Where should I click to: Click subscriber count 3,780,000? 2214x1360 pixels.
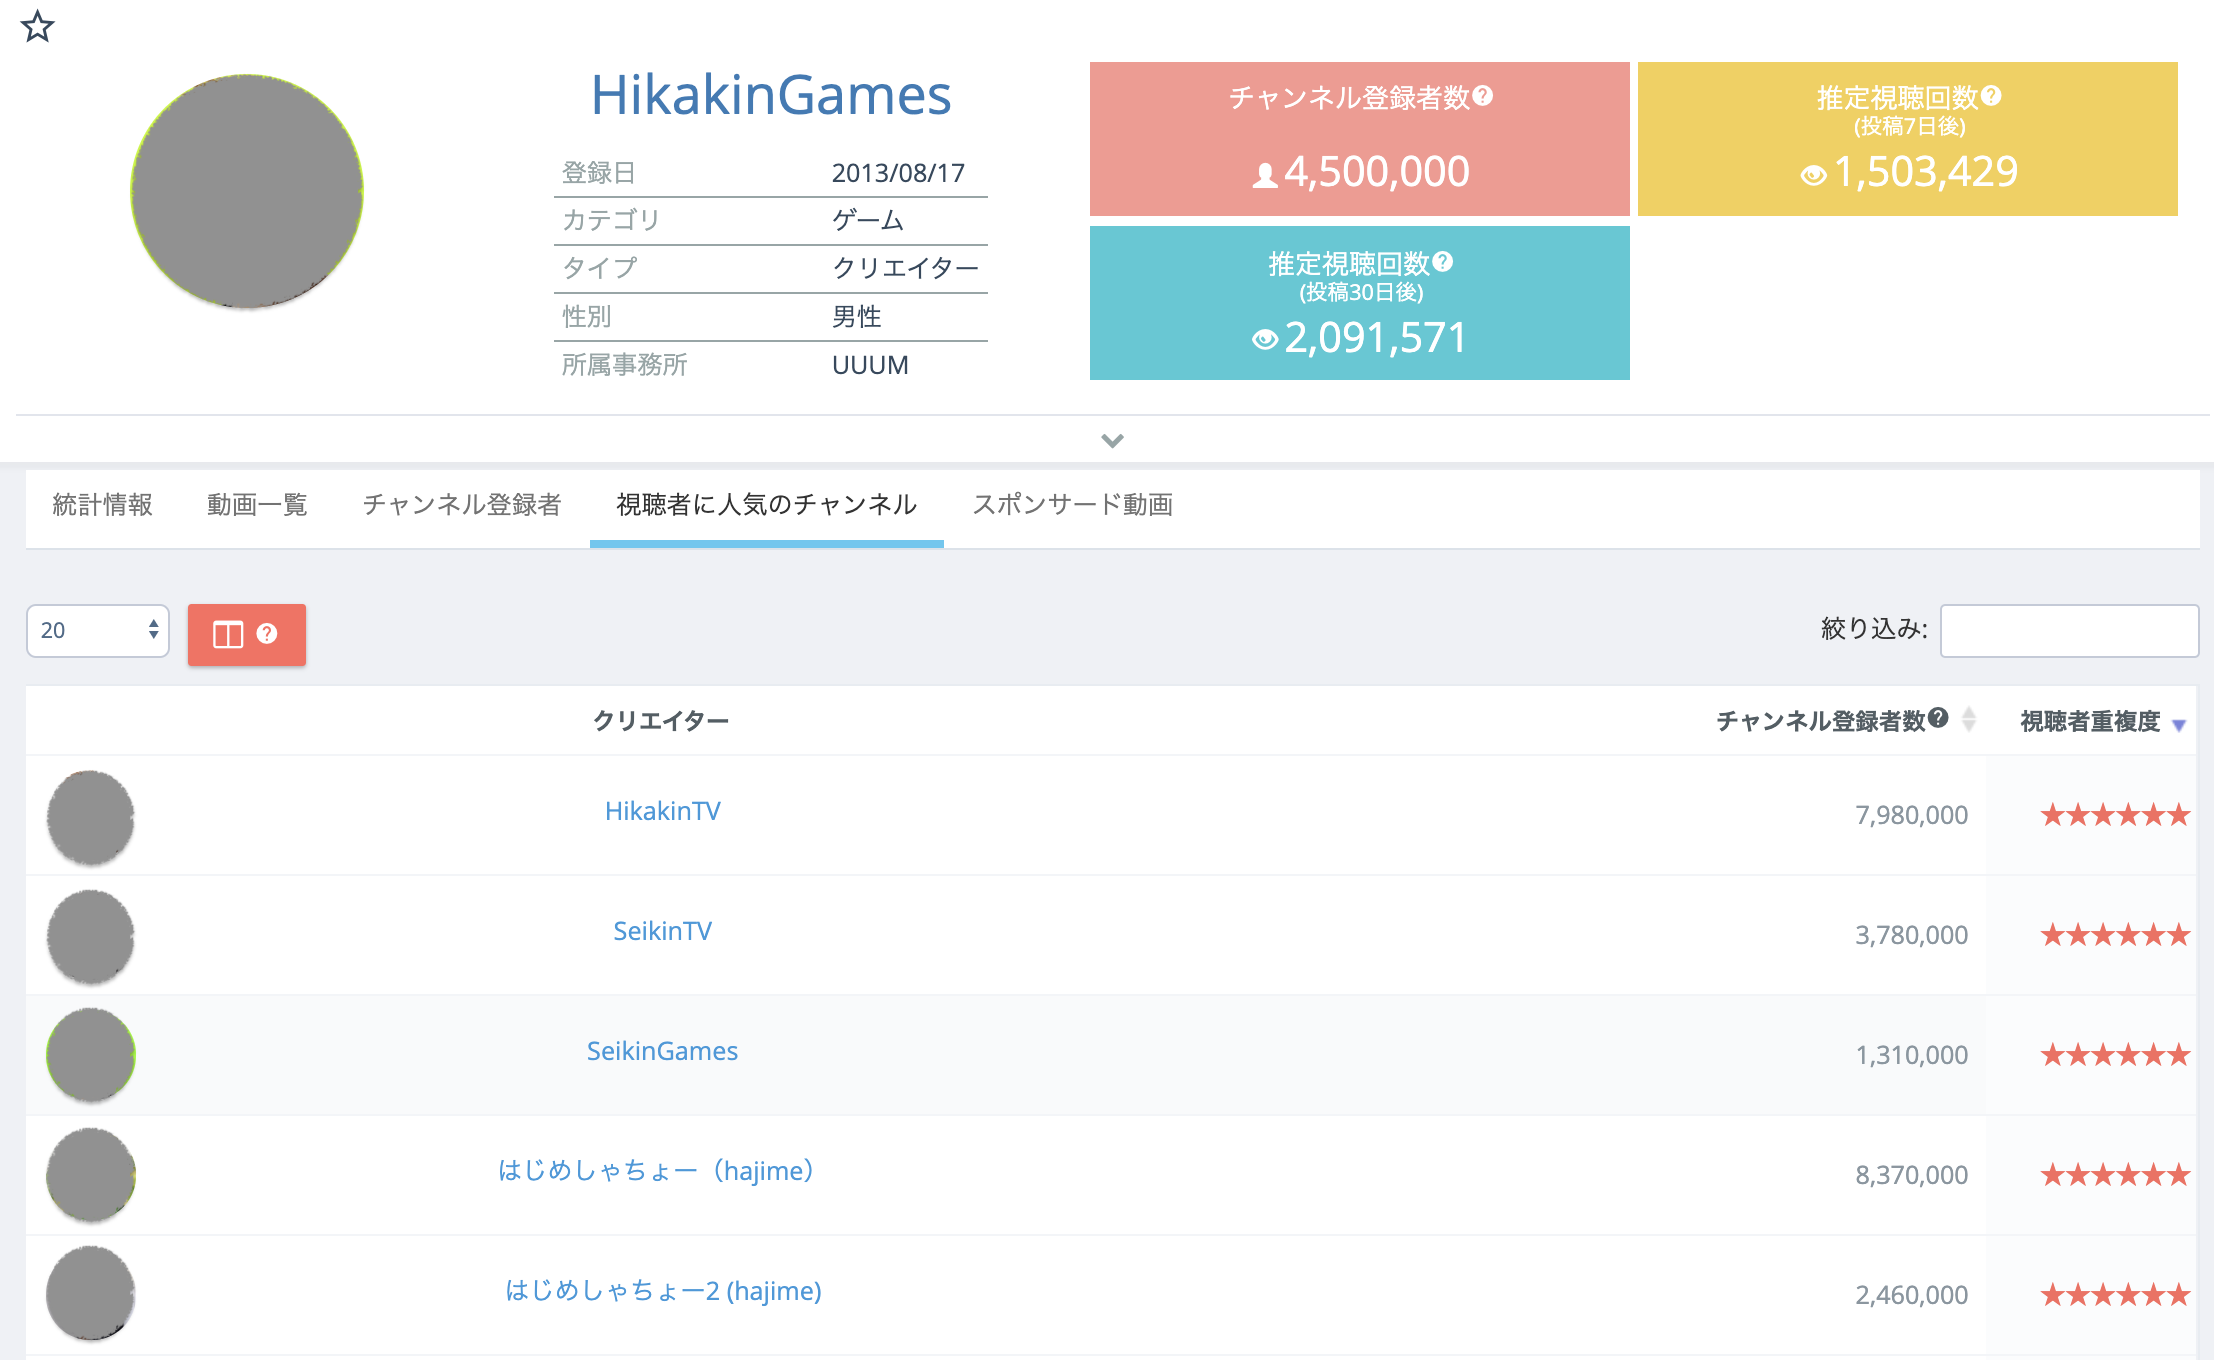point(1911,935)
